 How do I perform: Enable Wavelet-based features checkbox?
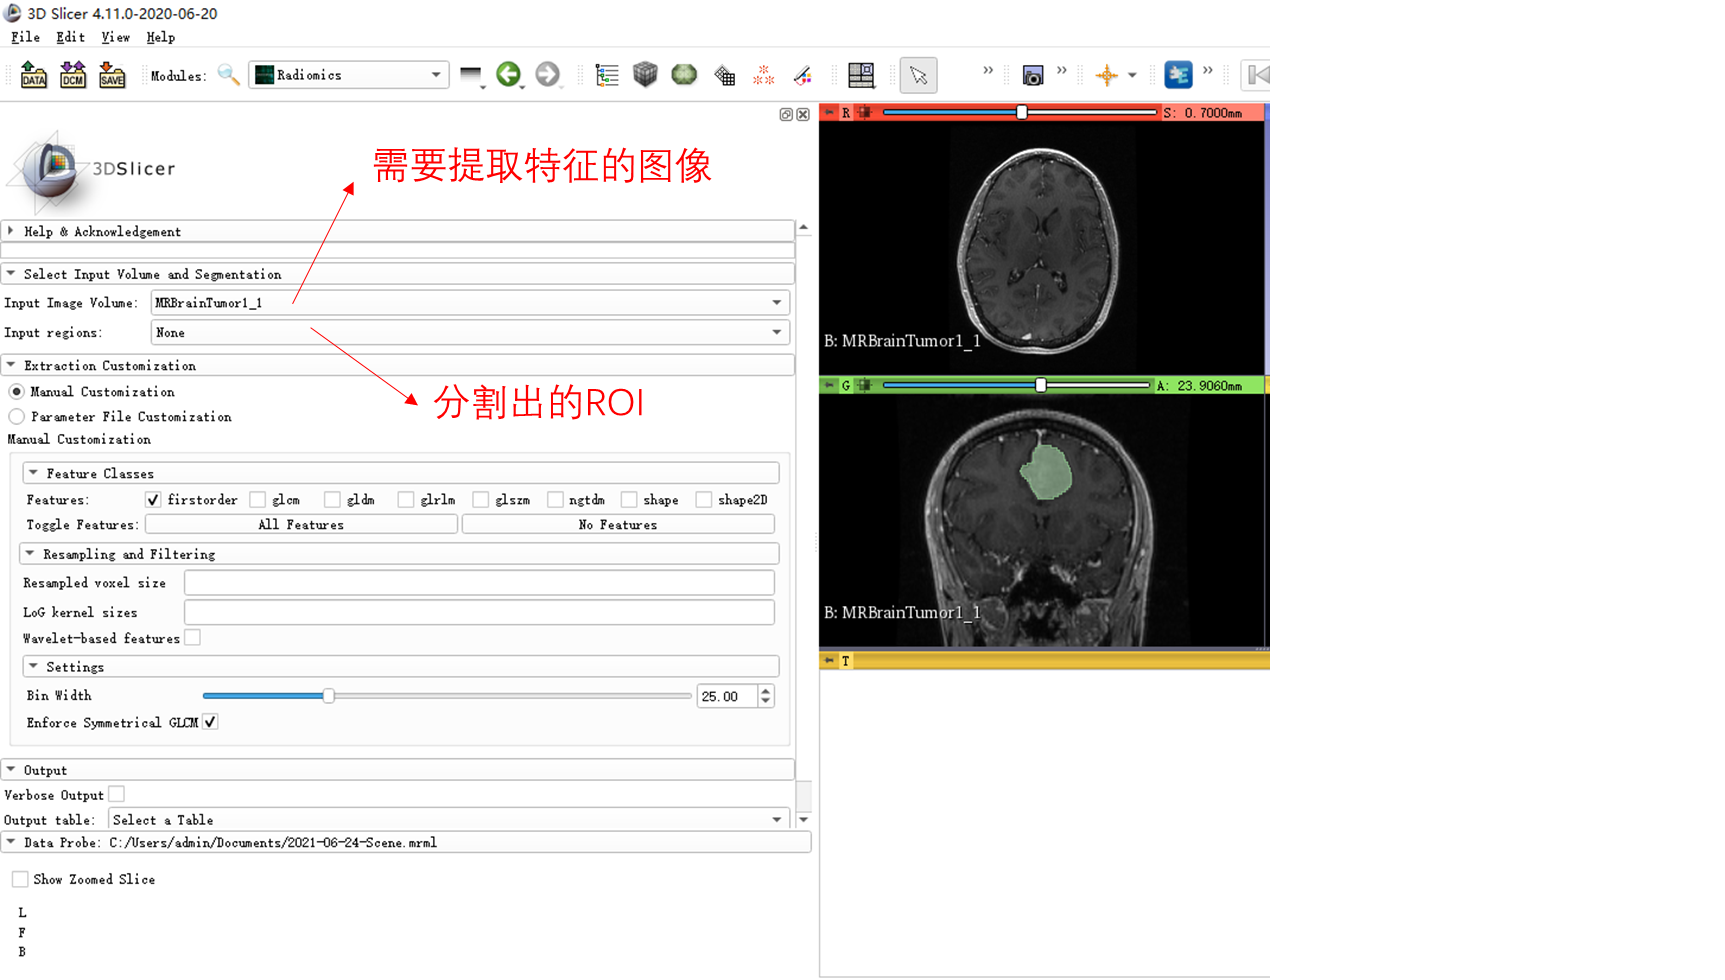(x=193, y=638)
